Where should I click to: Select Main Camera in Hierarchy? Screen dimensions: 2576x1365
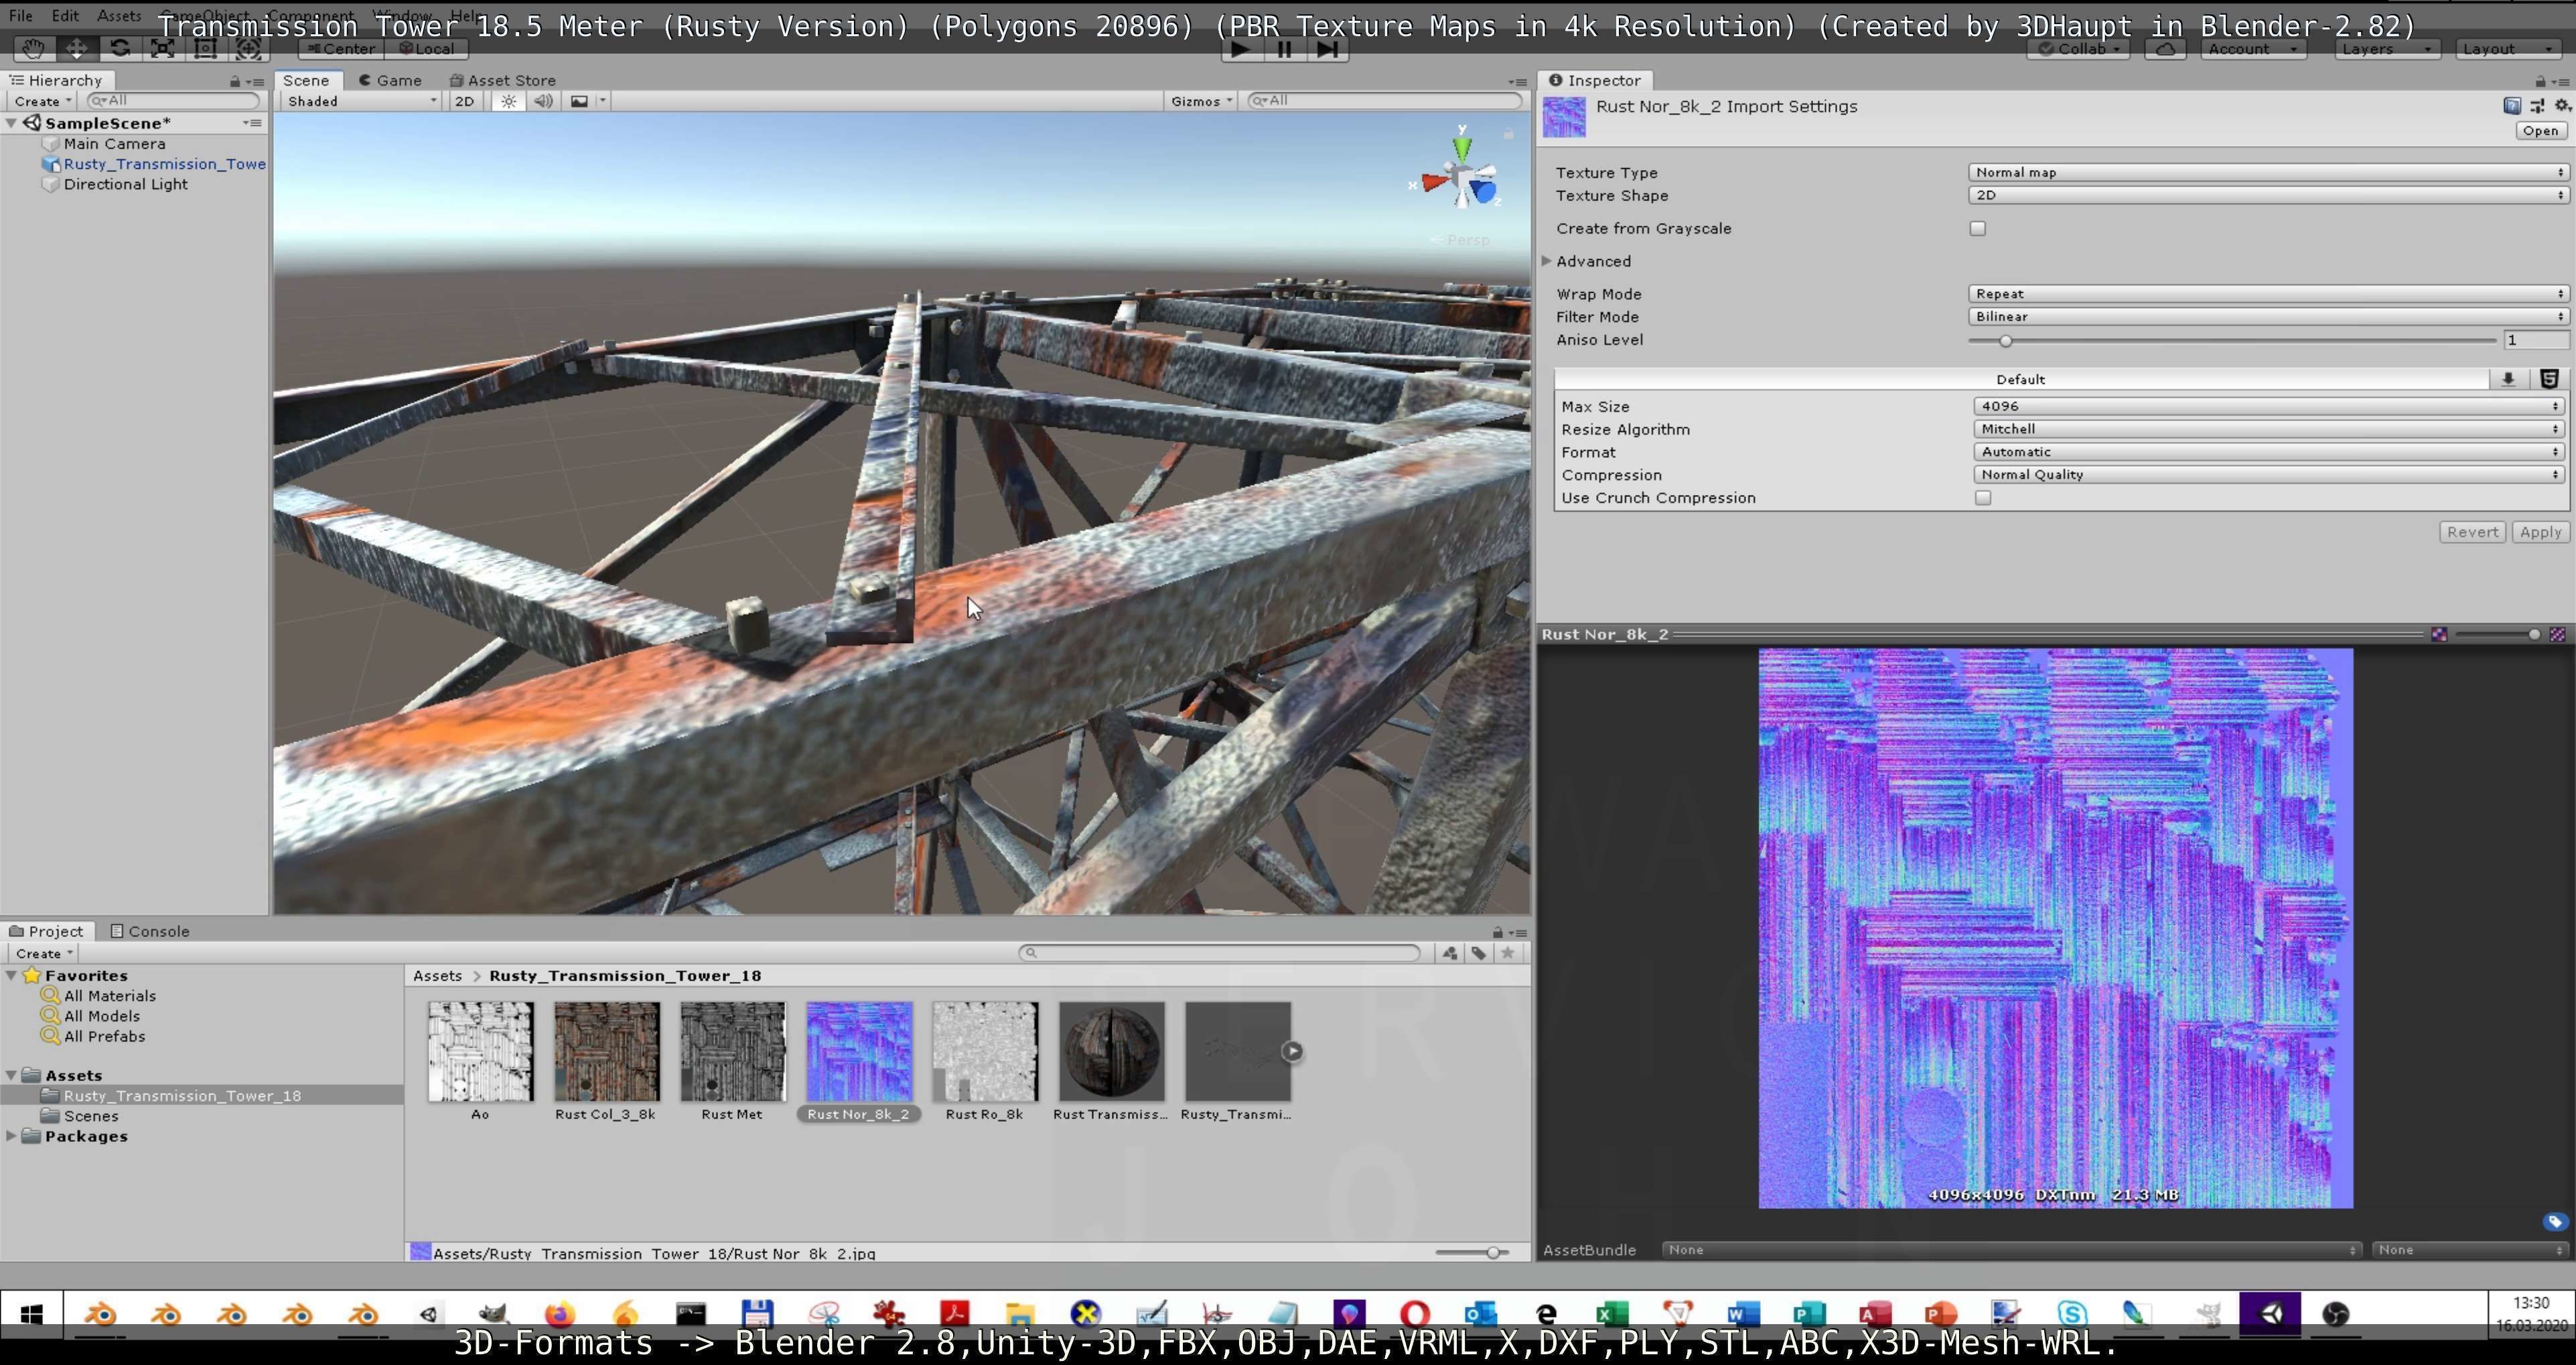114,143
